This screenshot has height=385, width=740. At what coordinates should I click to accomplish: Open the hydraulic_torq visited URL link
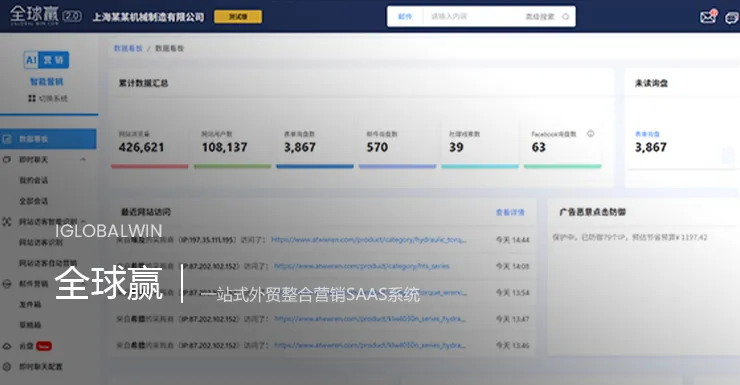tap(369, 240)
